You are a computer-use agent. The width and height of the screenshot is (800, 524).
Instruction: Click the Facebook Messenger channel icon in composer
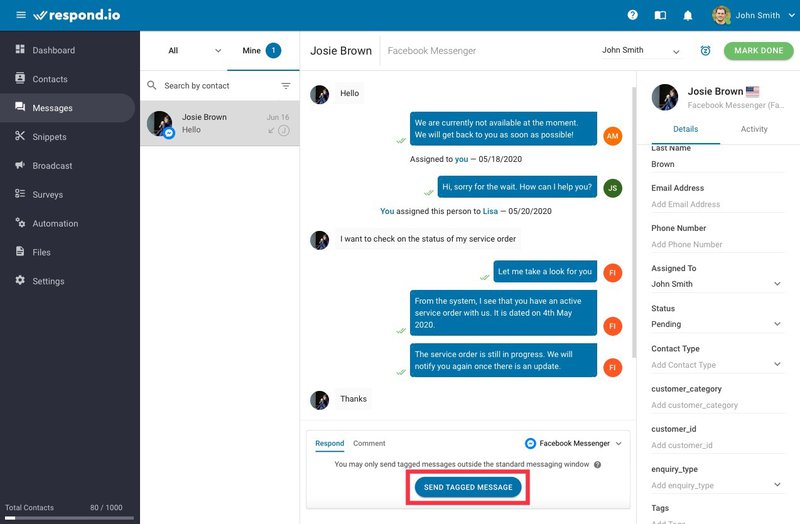click(530, 443)
